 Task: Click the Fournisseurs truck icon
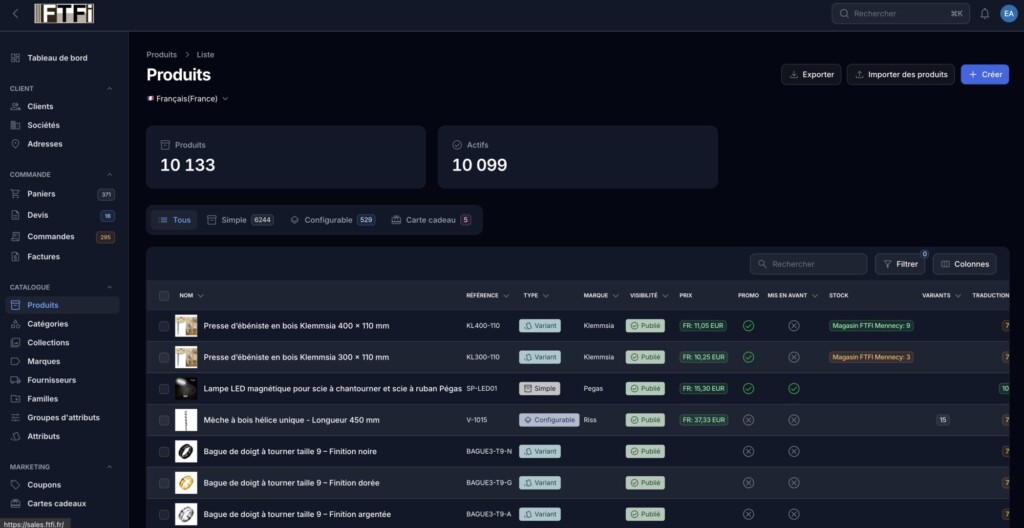click(x=16, y=380)
